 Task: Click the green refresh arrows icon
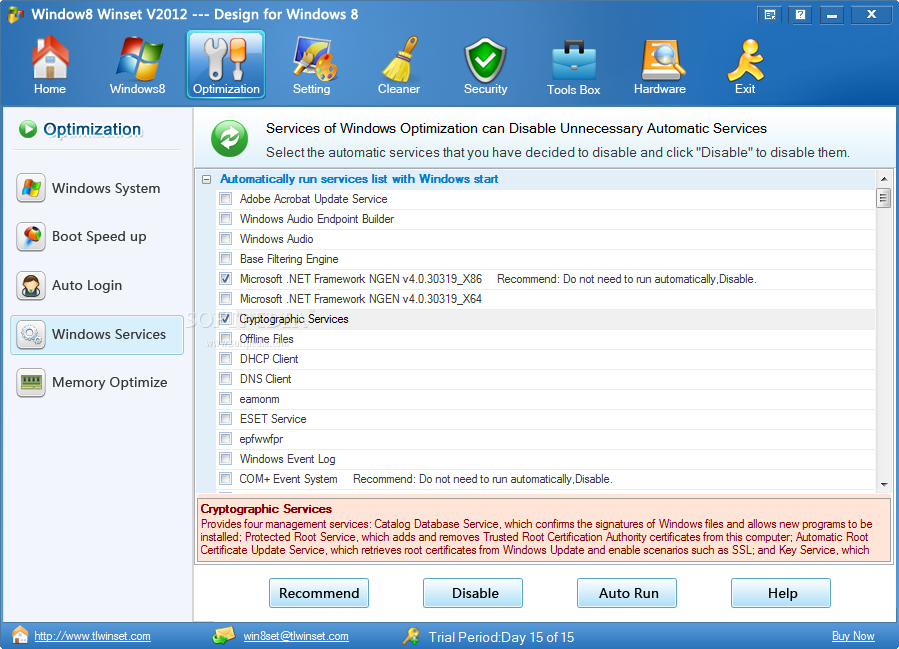pos(229,138)
